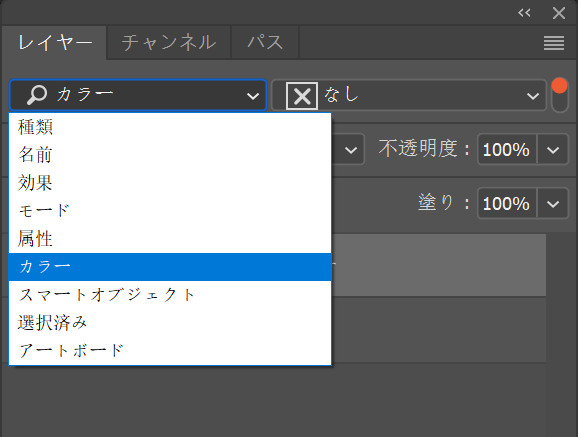Click the 不透明度 100% value field
This screenshot has width=578, height=437.
[507, 150]
